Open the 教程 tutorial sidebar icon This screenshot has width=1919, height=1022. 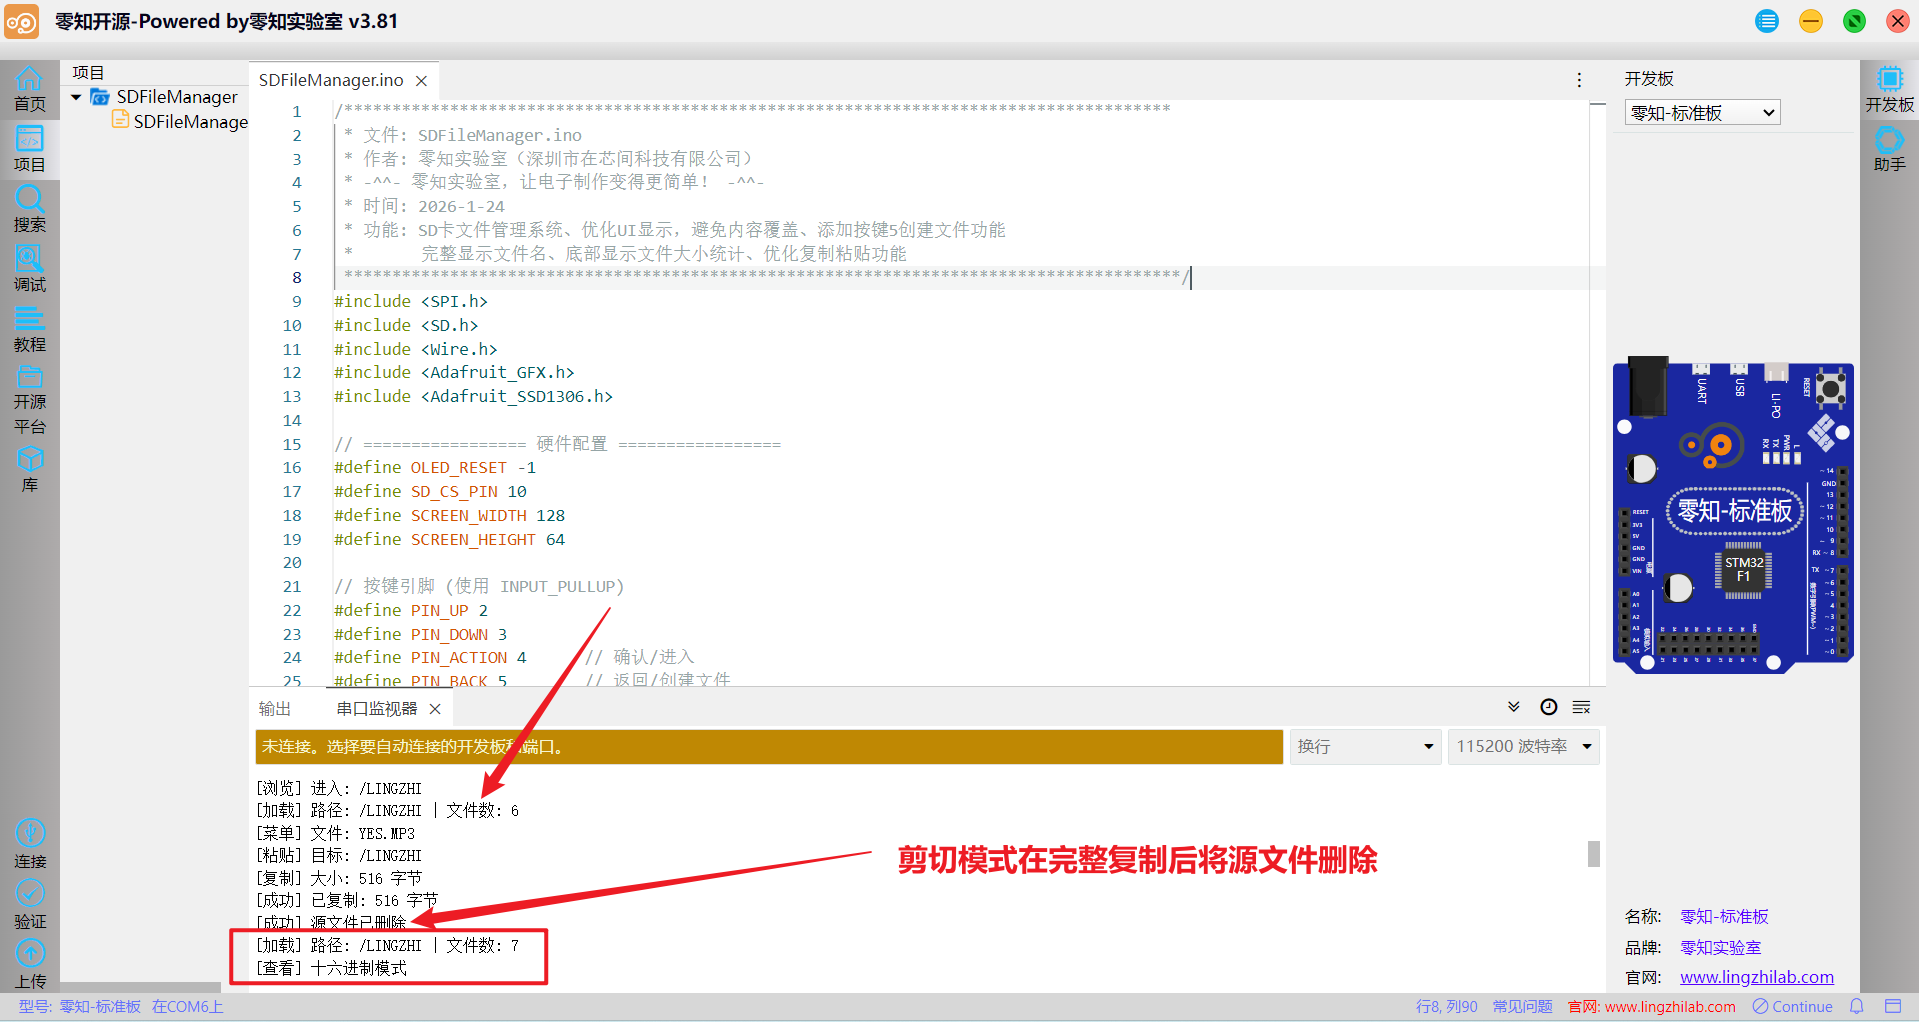coord(29,329)
